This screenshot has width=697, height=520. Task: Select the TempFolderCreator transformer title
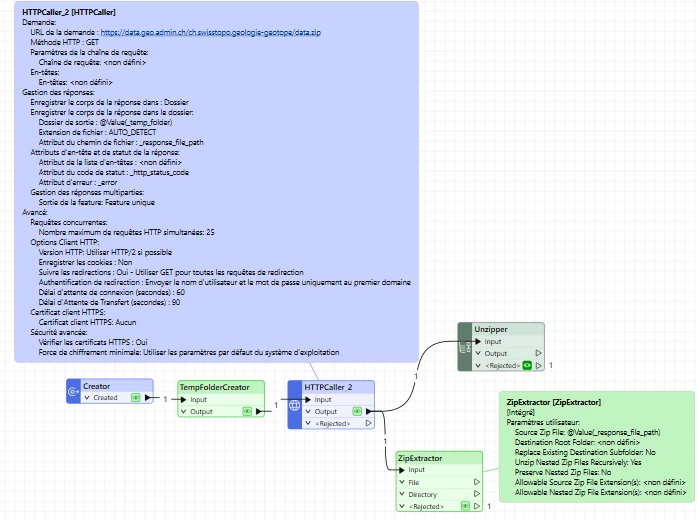(x=214, y=387)
